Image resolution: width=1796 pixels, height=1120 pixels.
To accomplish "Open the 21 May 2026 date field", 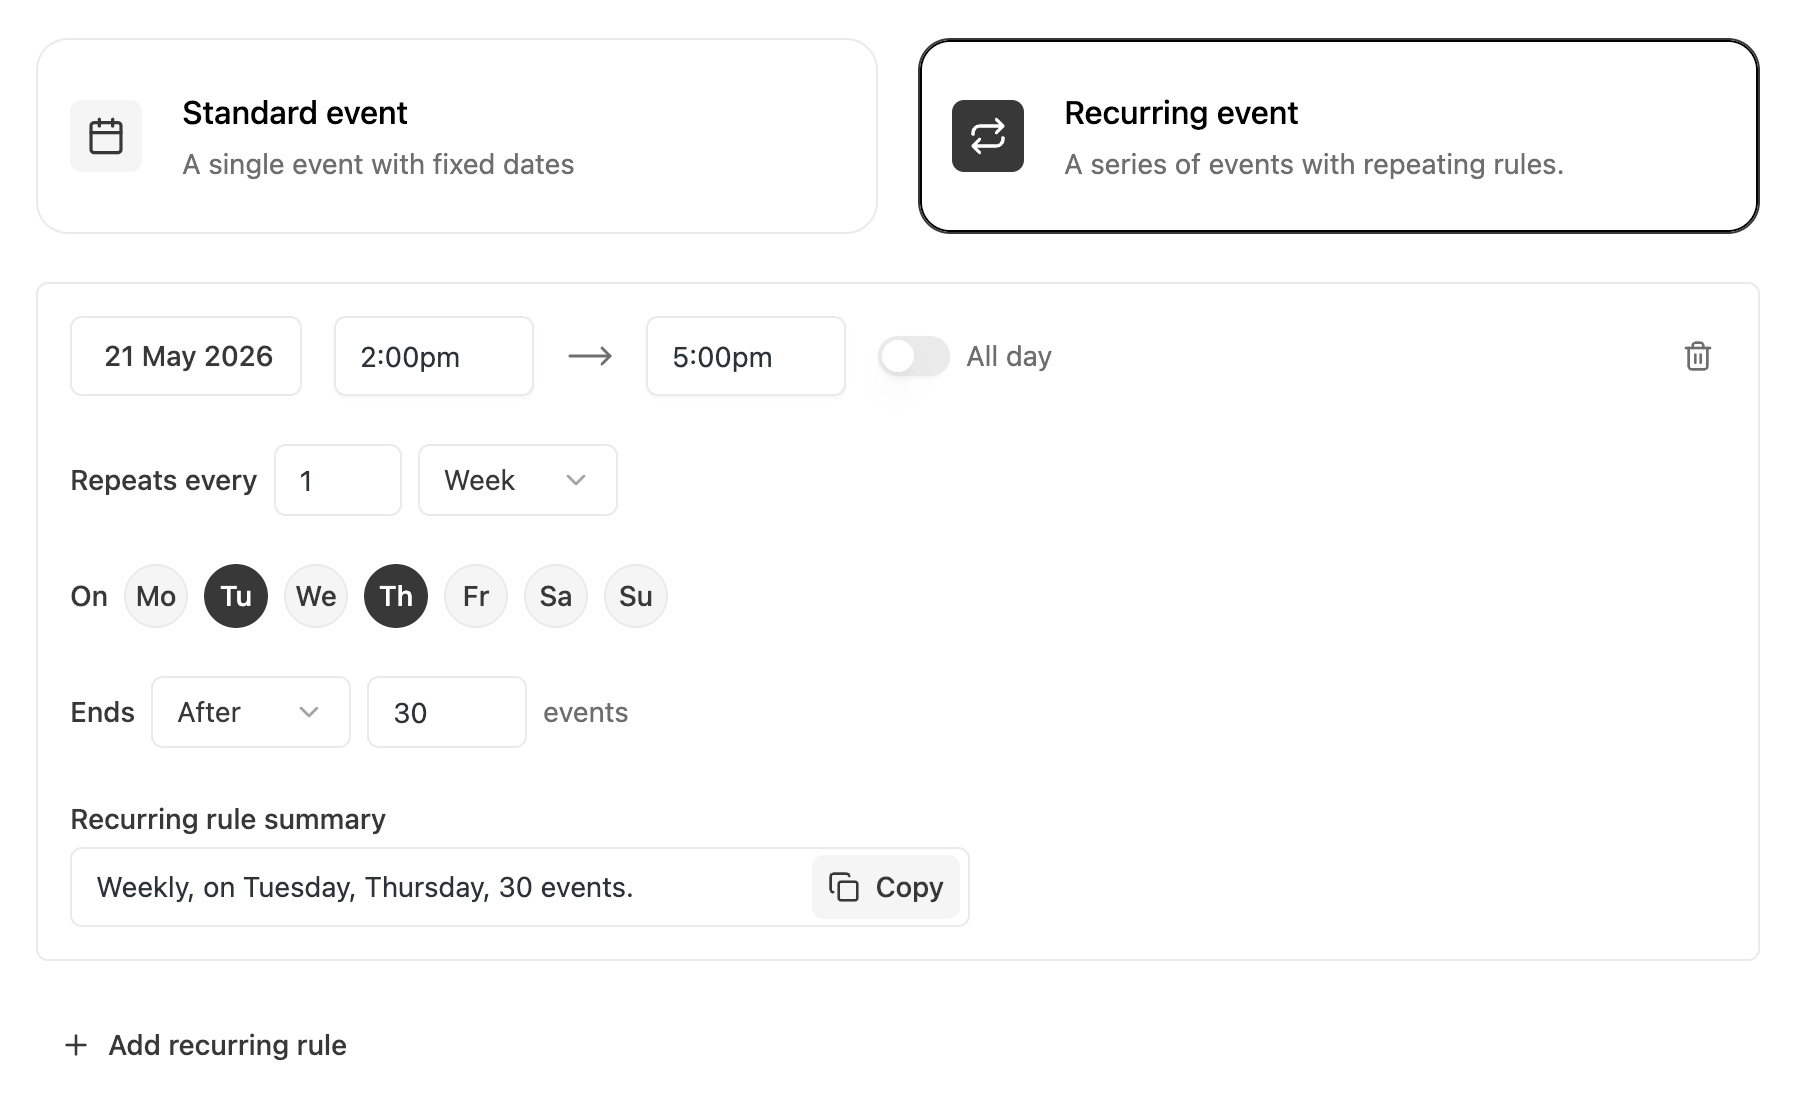I will 186,356.
